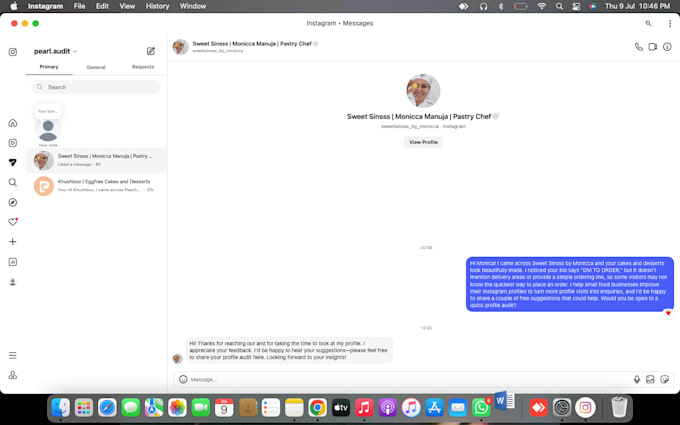Screen dimensions: 680x425
Task: Click the Your note avatar
Action: [x=48, y=129]
